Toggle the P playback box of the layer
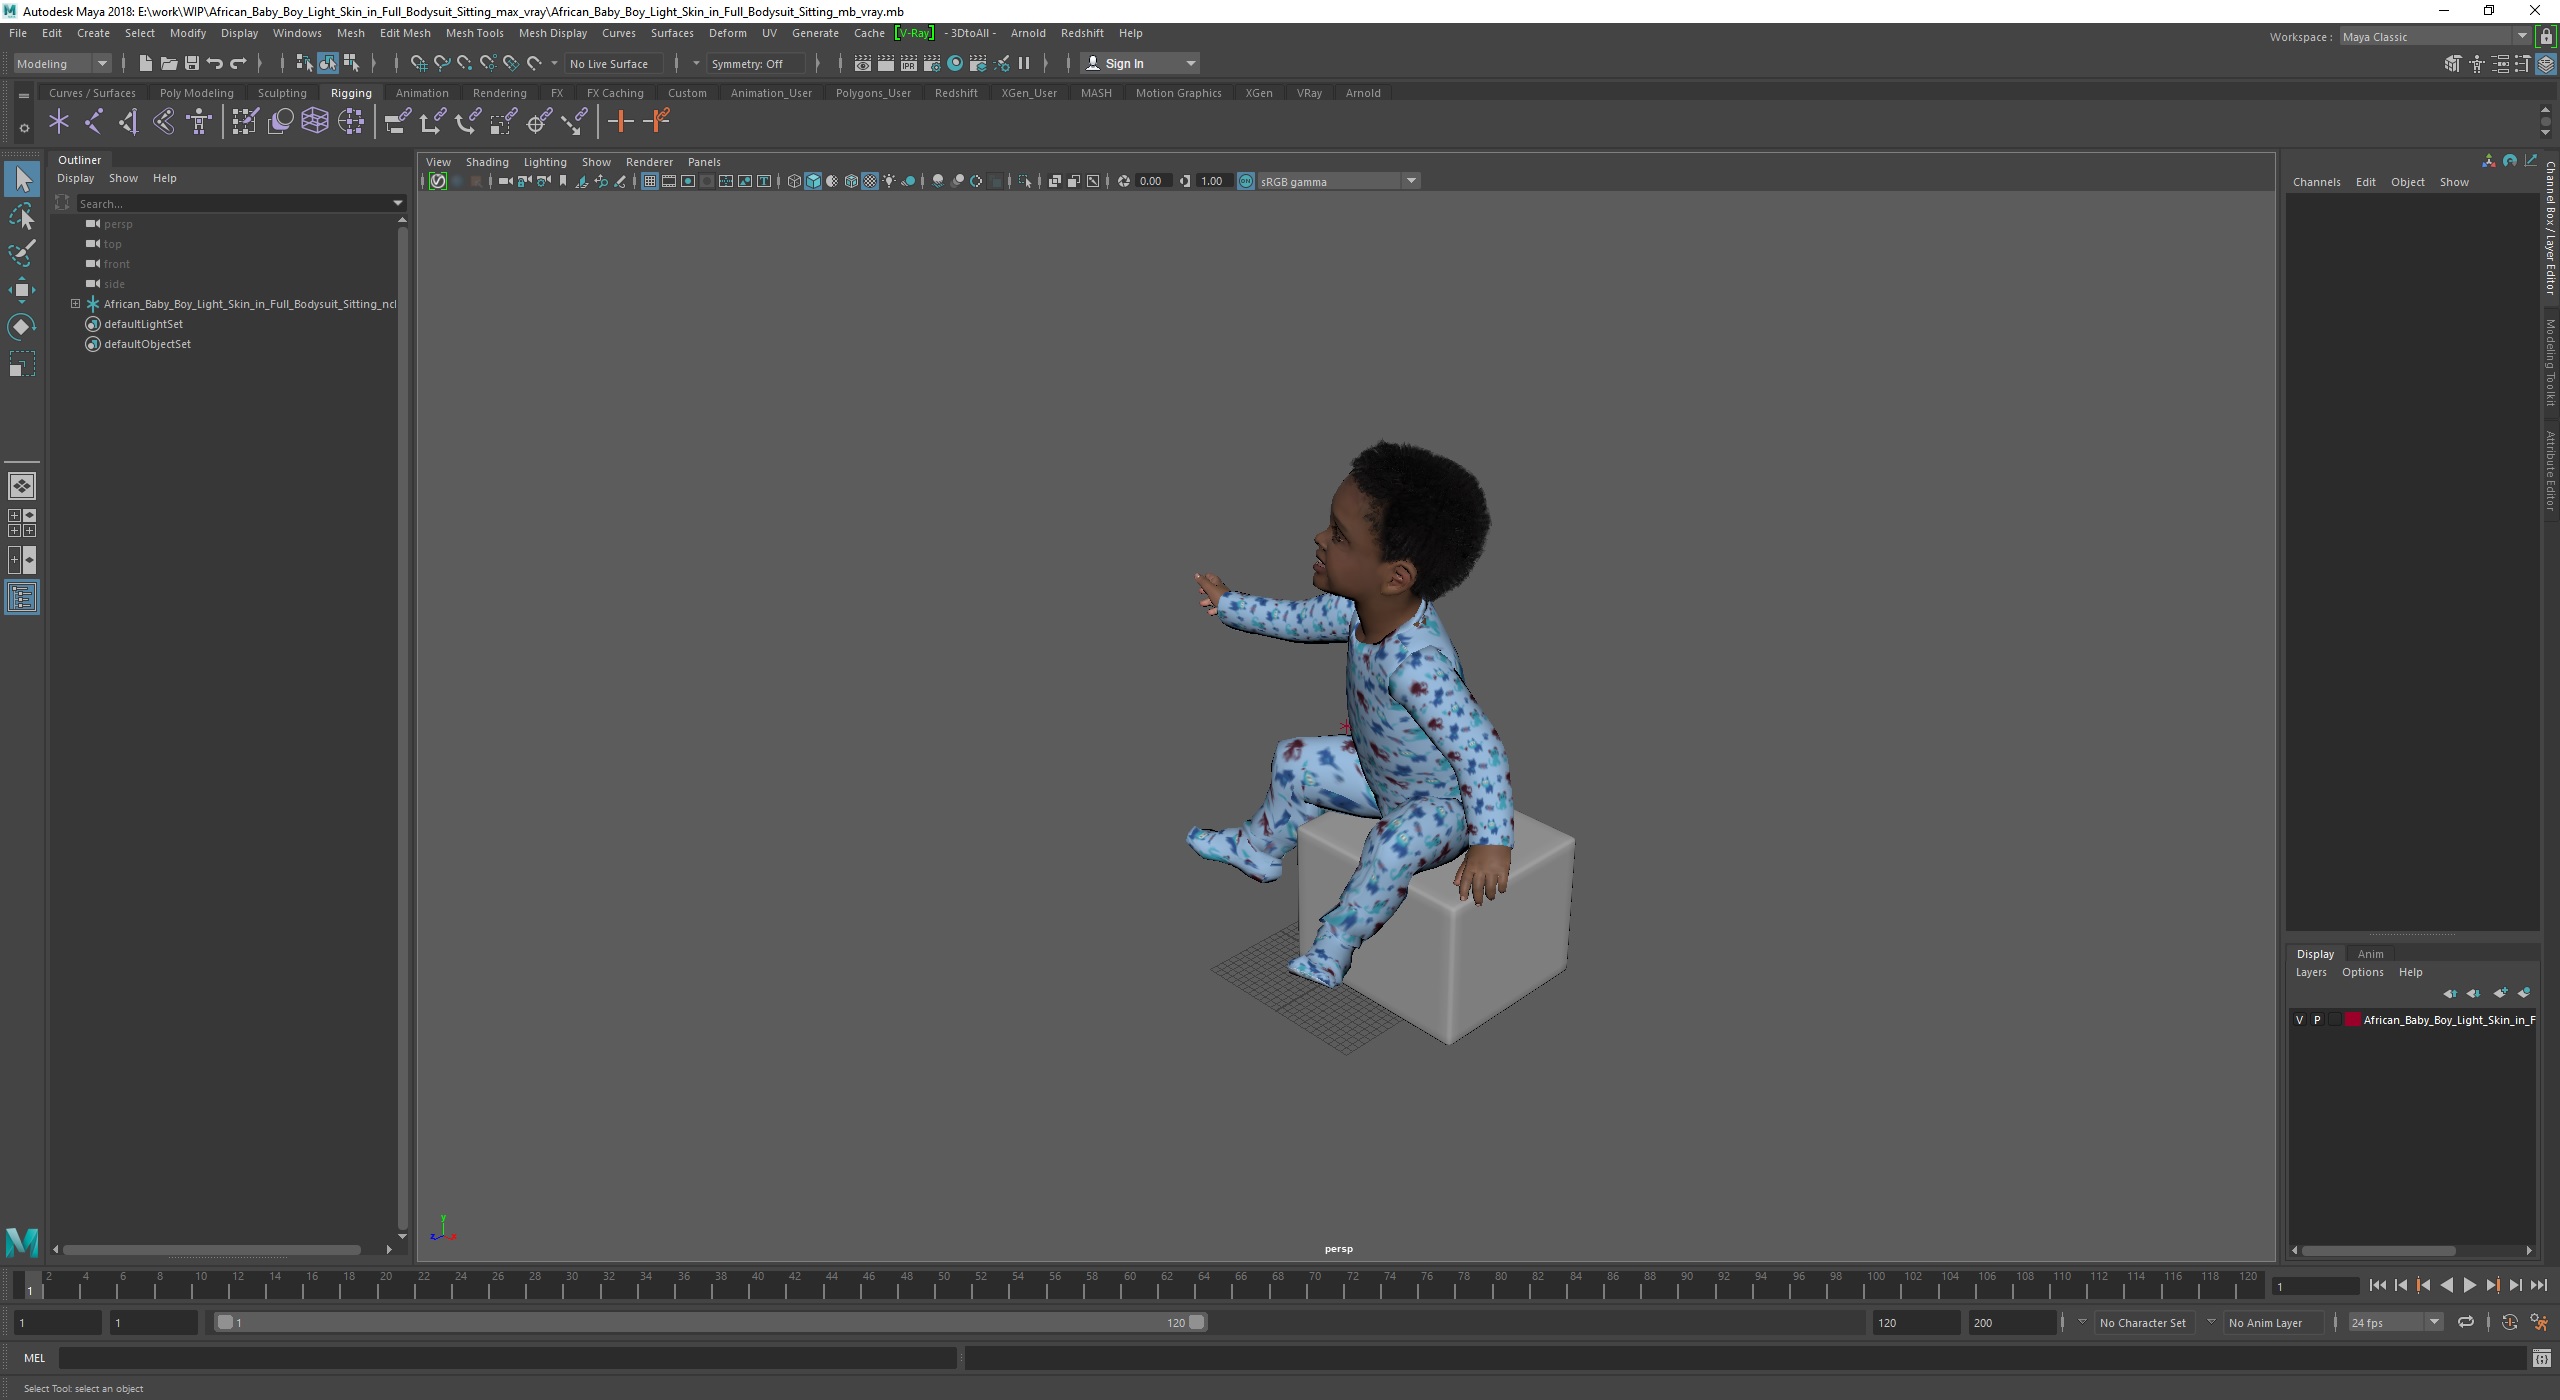 (2317, 1020)
